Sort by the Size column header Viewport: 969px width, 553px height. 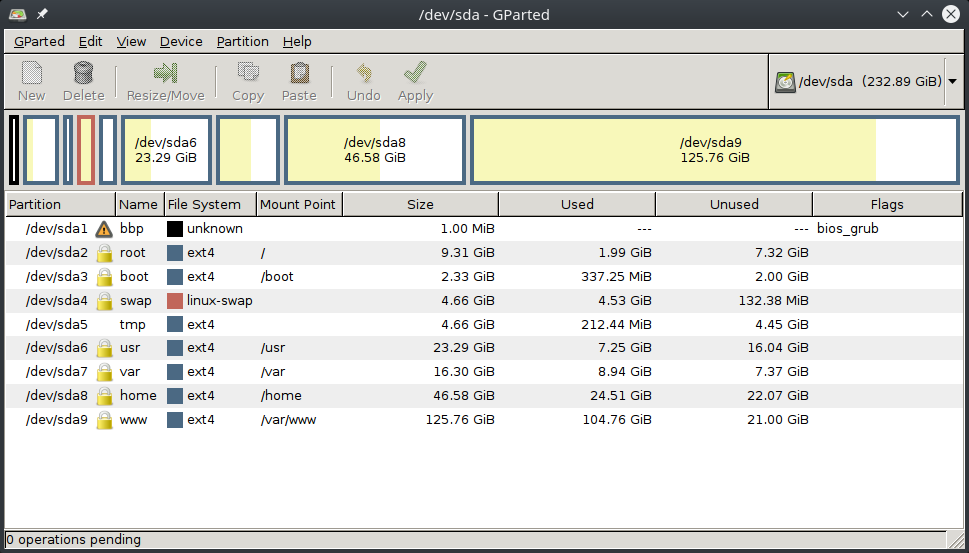click(x=420, y=205)
